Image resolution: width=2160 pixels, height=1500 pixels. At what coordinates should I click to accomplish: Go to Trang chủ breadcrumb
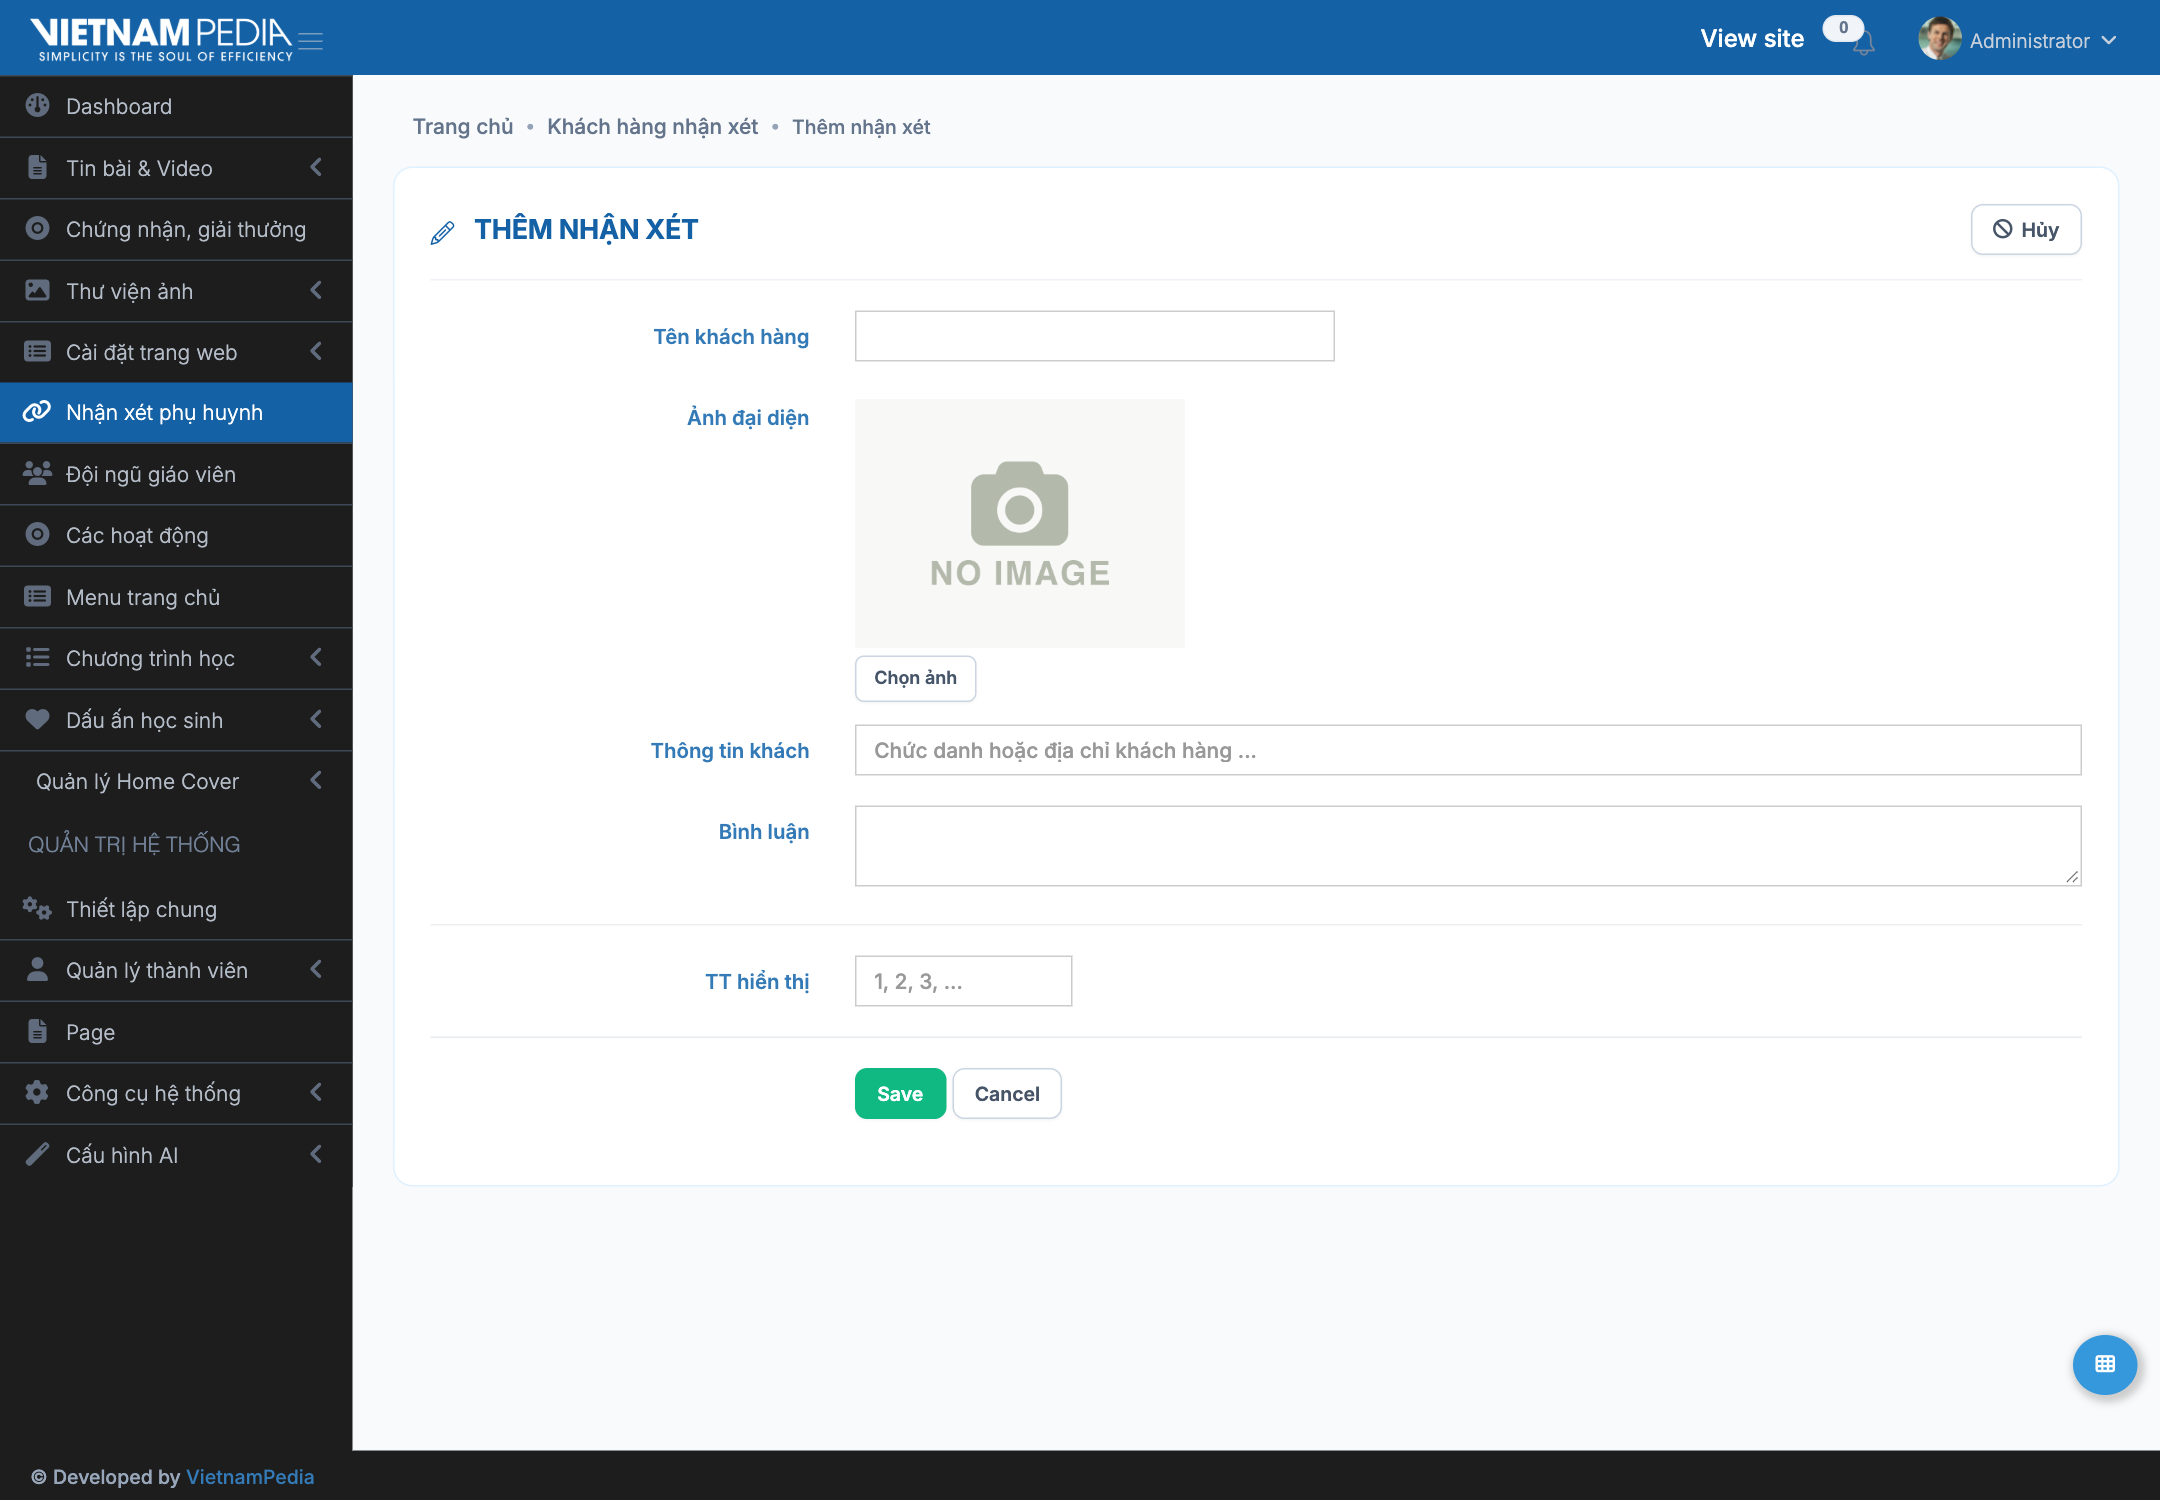click(463, 127)
